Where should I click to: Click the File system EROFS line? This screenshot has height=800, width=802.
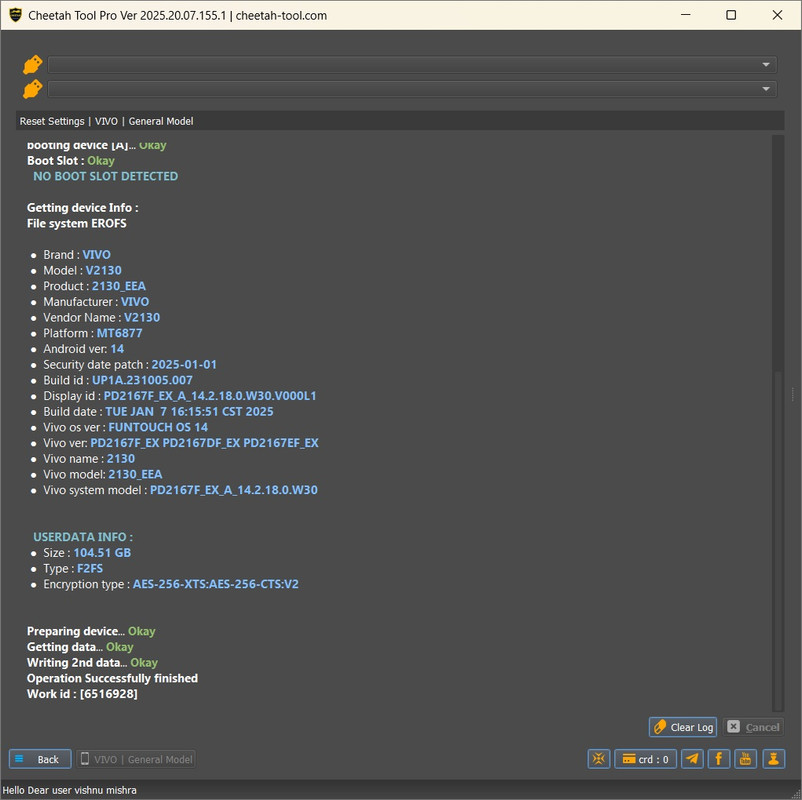click(77, 224)
